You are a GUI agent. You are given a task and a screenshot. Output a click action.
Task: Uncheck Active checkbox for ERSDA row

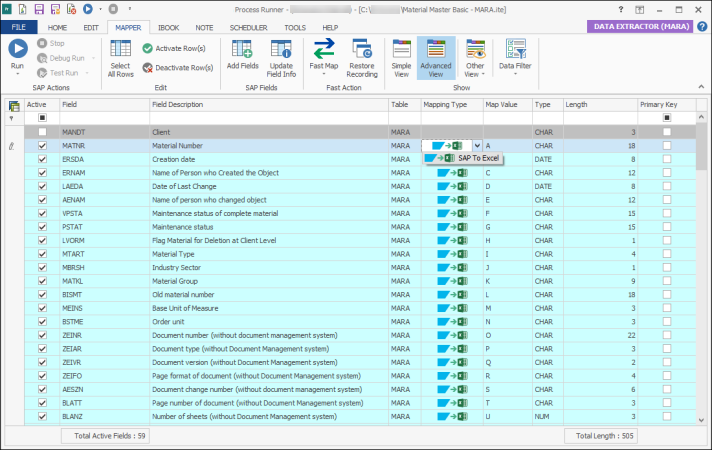(42, 159)
